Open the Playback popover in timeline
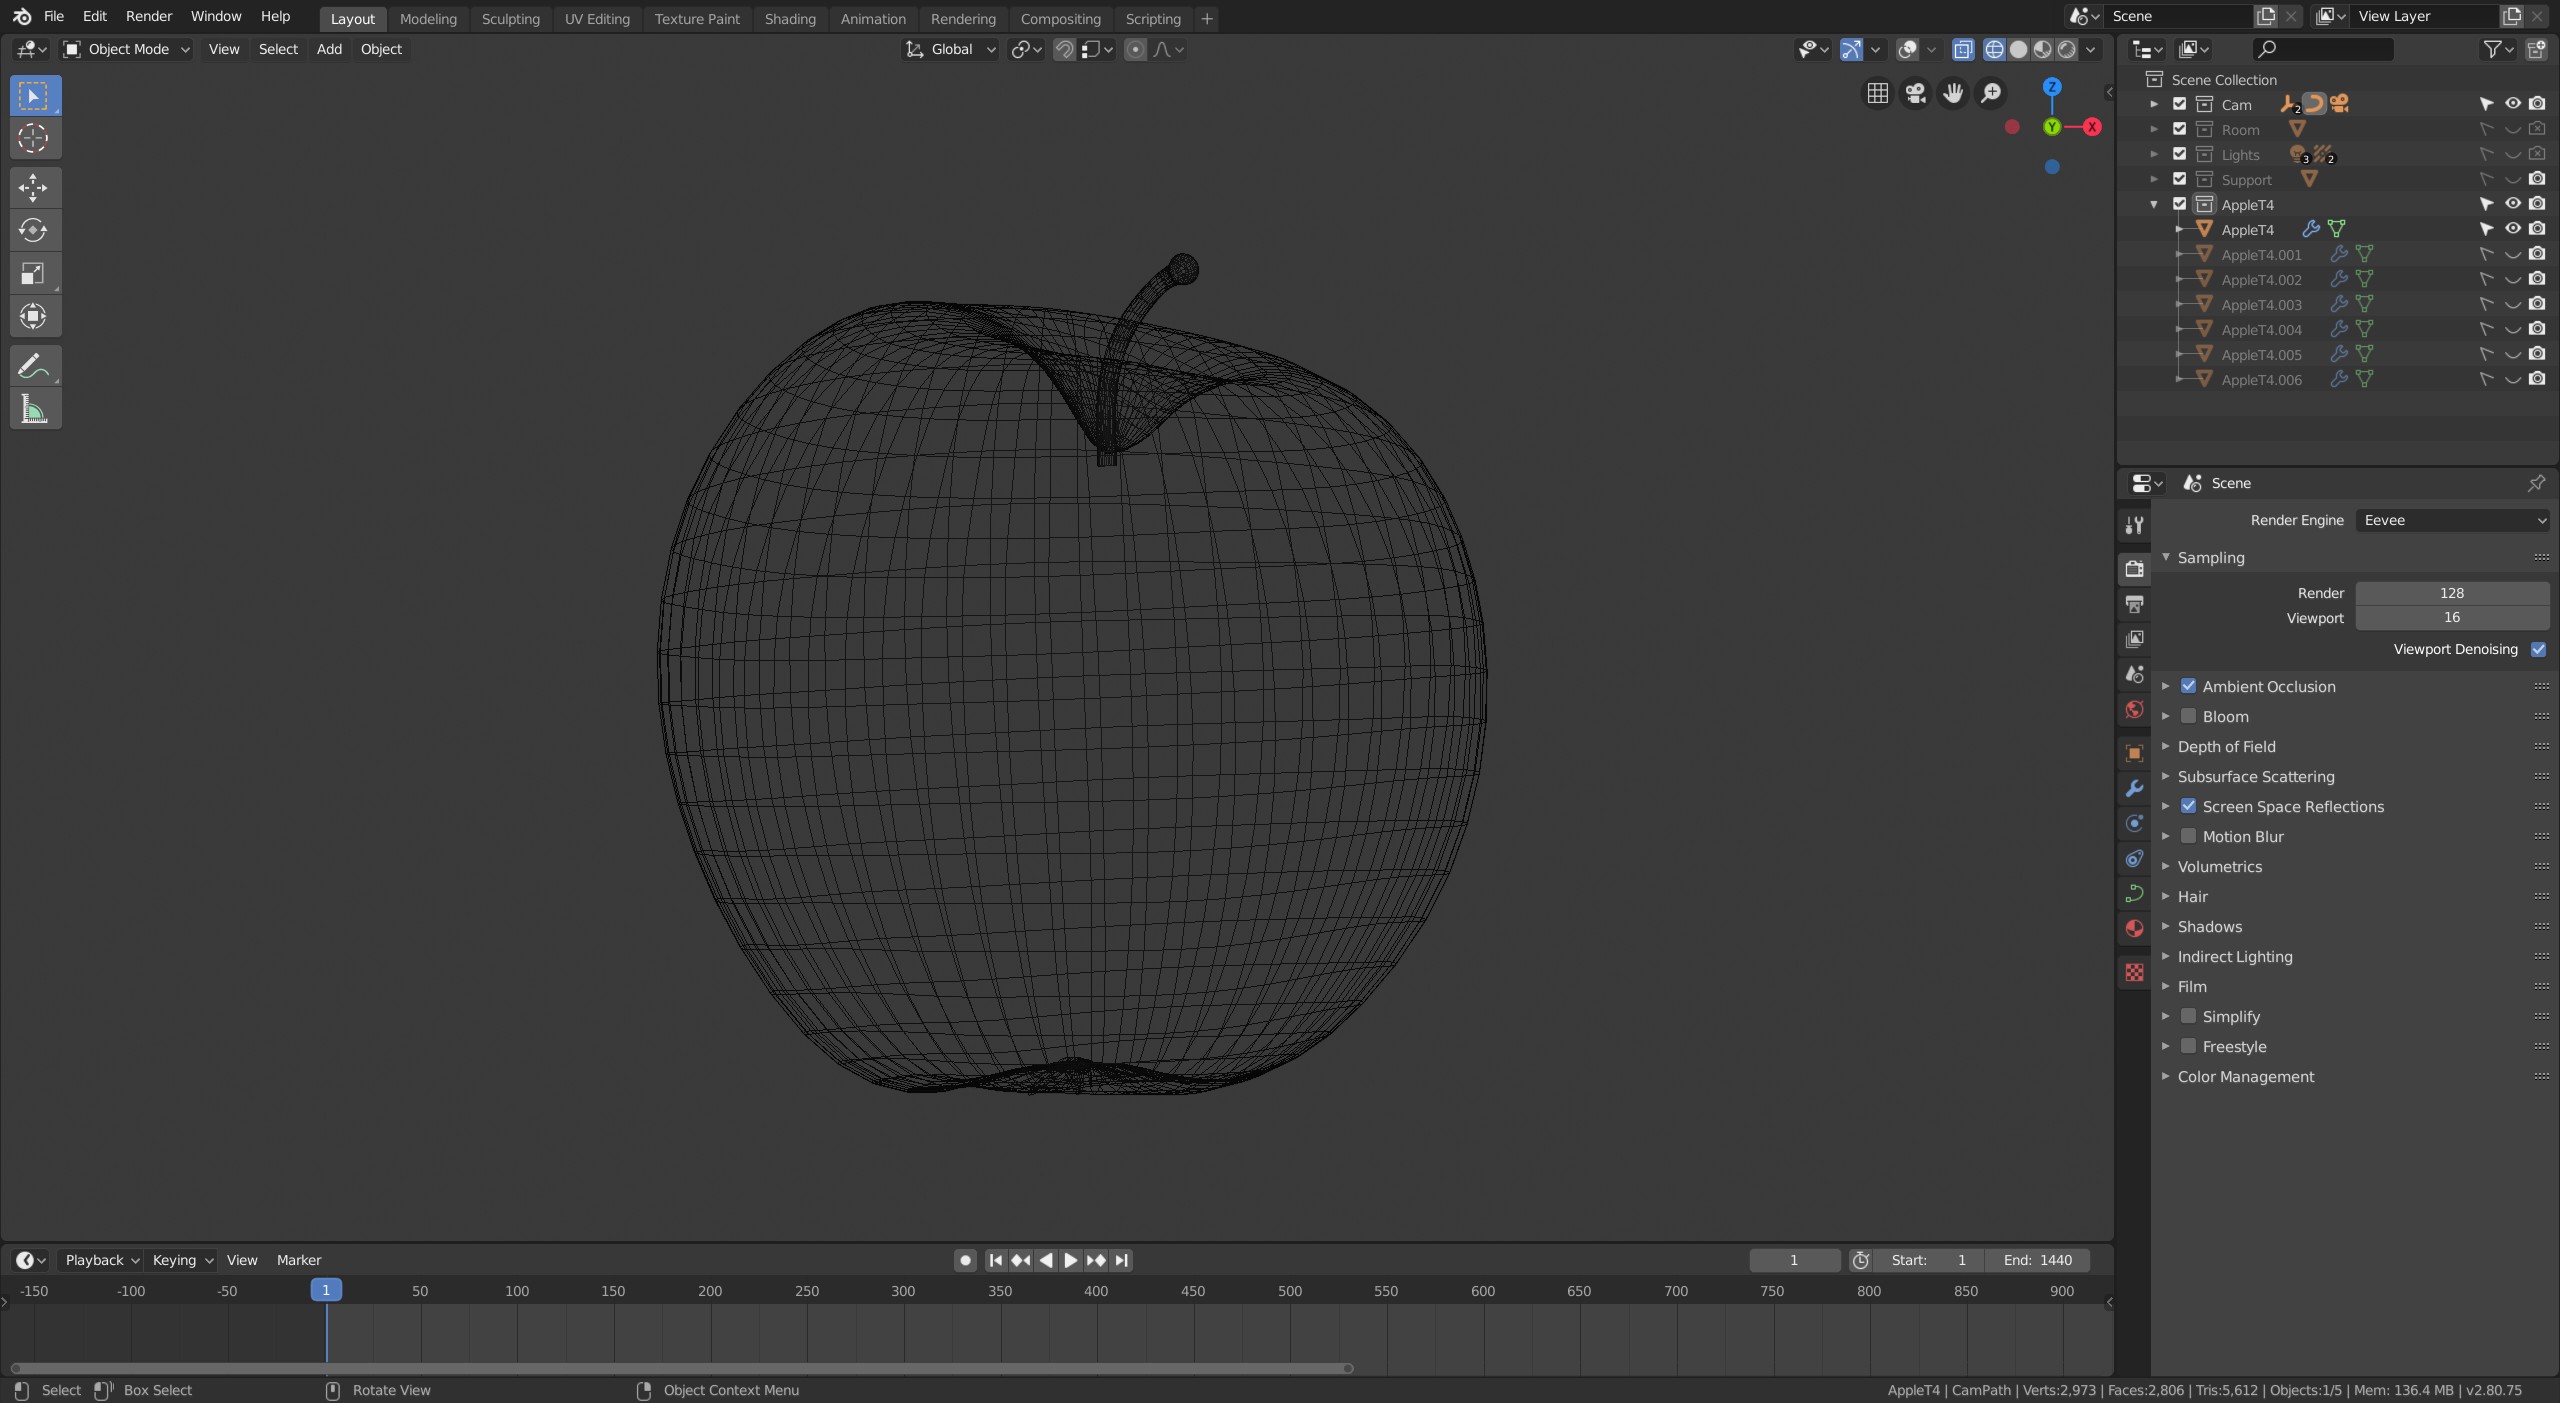The width and height of the screenshot is (2560, 1403). coord(100,1260)
